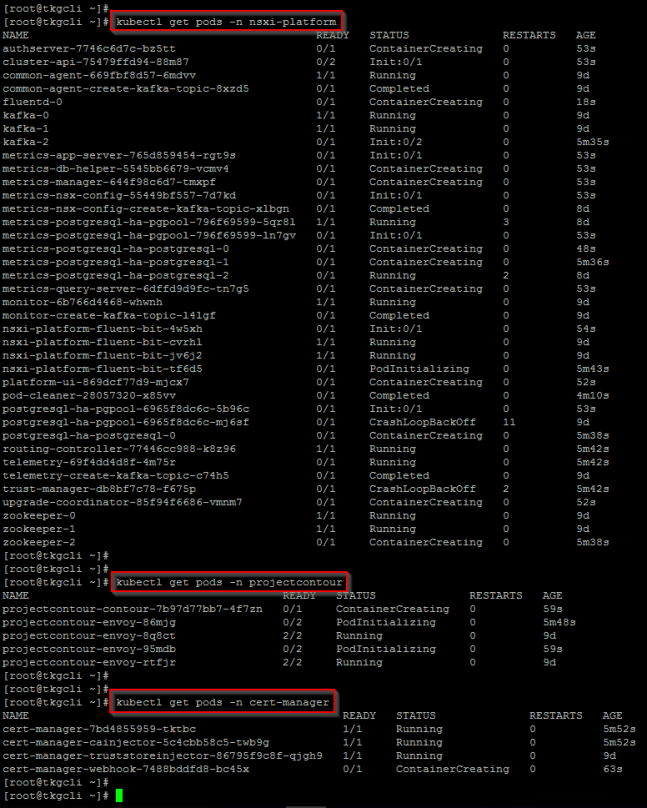The width and height of the screenshot is (647, 808).
Task: Click the zookeeper-2 pod name
Action: pyautogui.click(x=39, y=543)
